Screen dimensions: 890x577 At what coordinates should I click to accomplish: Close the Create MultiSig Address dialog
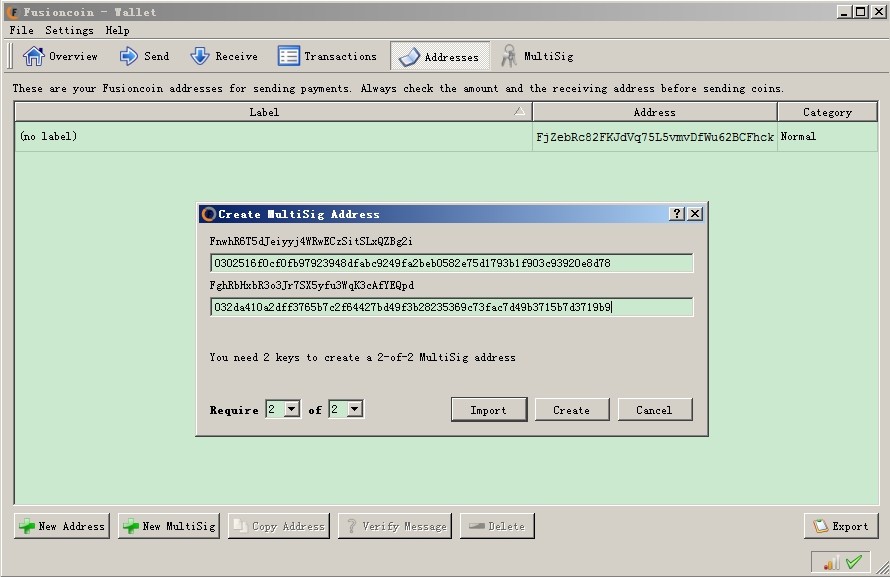point(695,213)
